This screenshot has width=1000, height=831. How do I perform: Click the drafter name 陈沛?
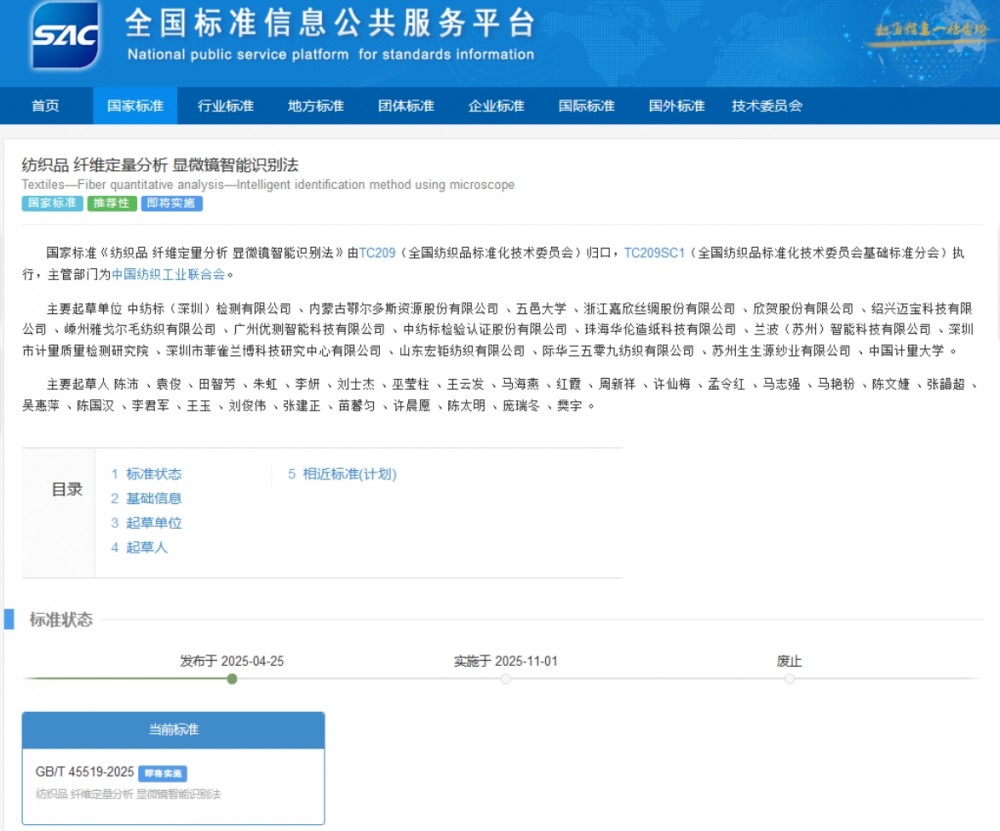(x=126, y=384)
